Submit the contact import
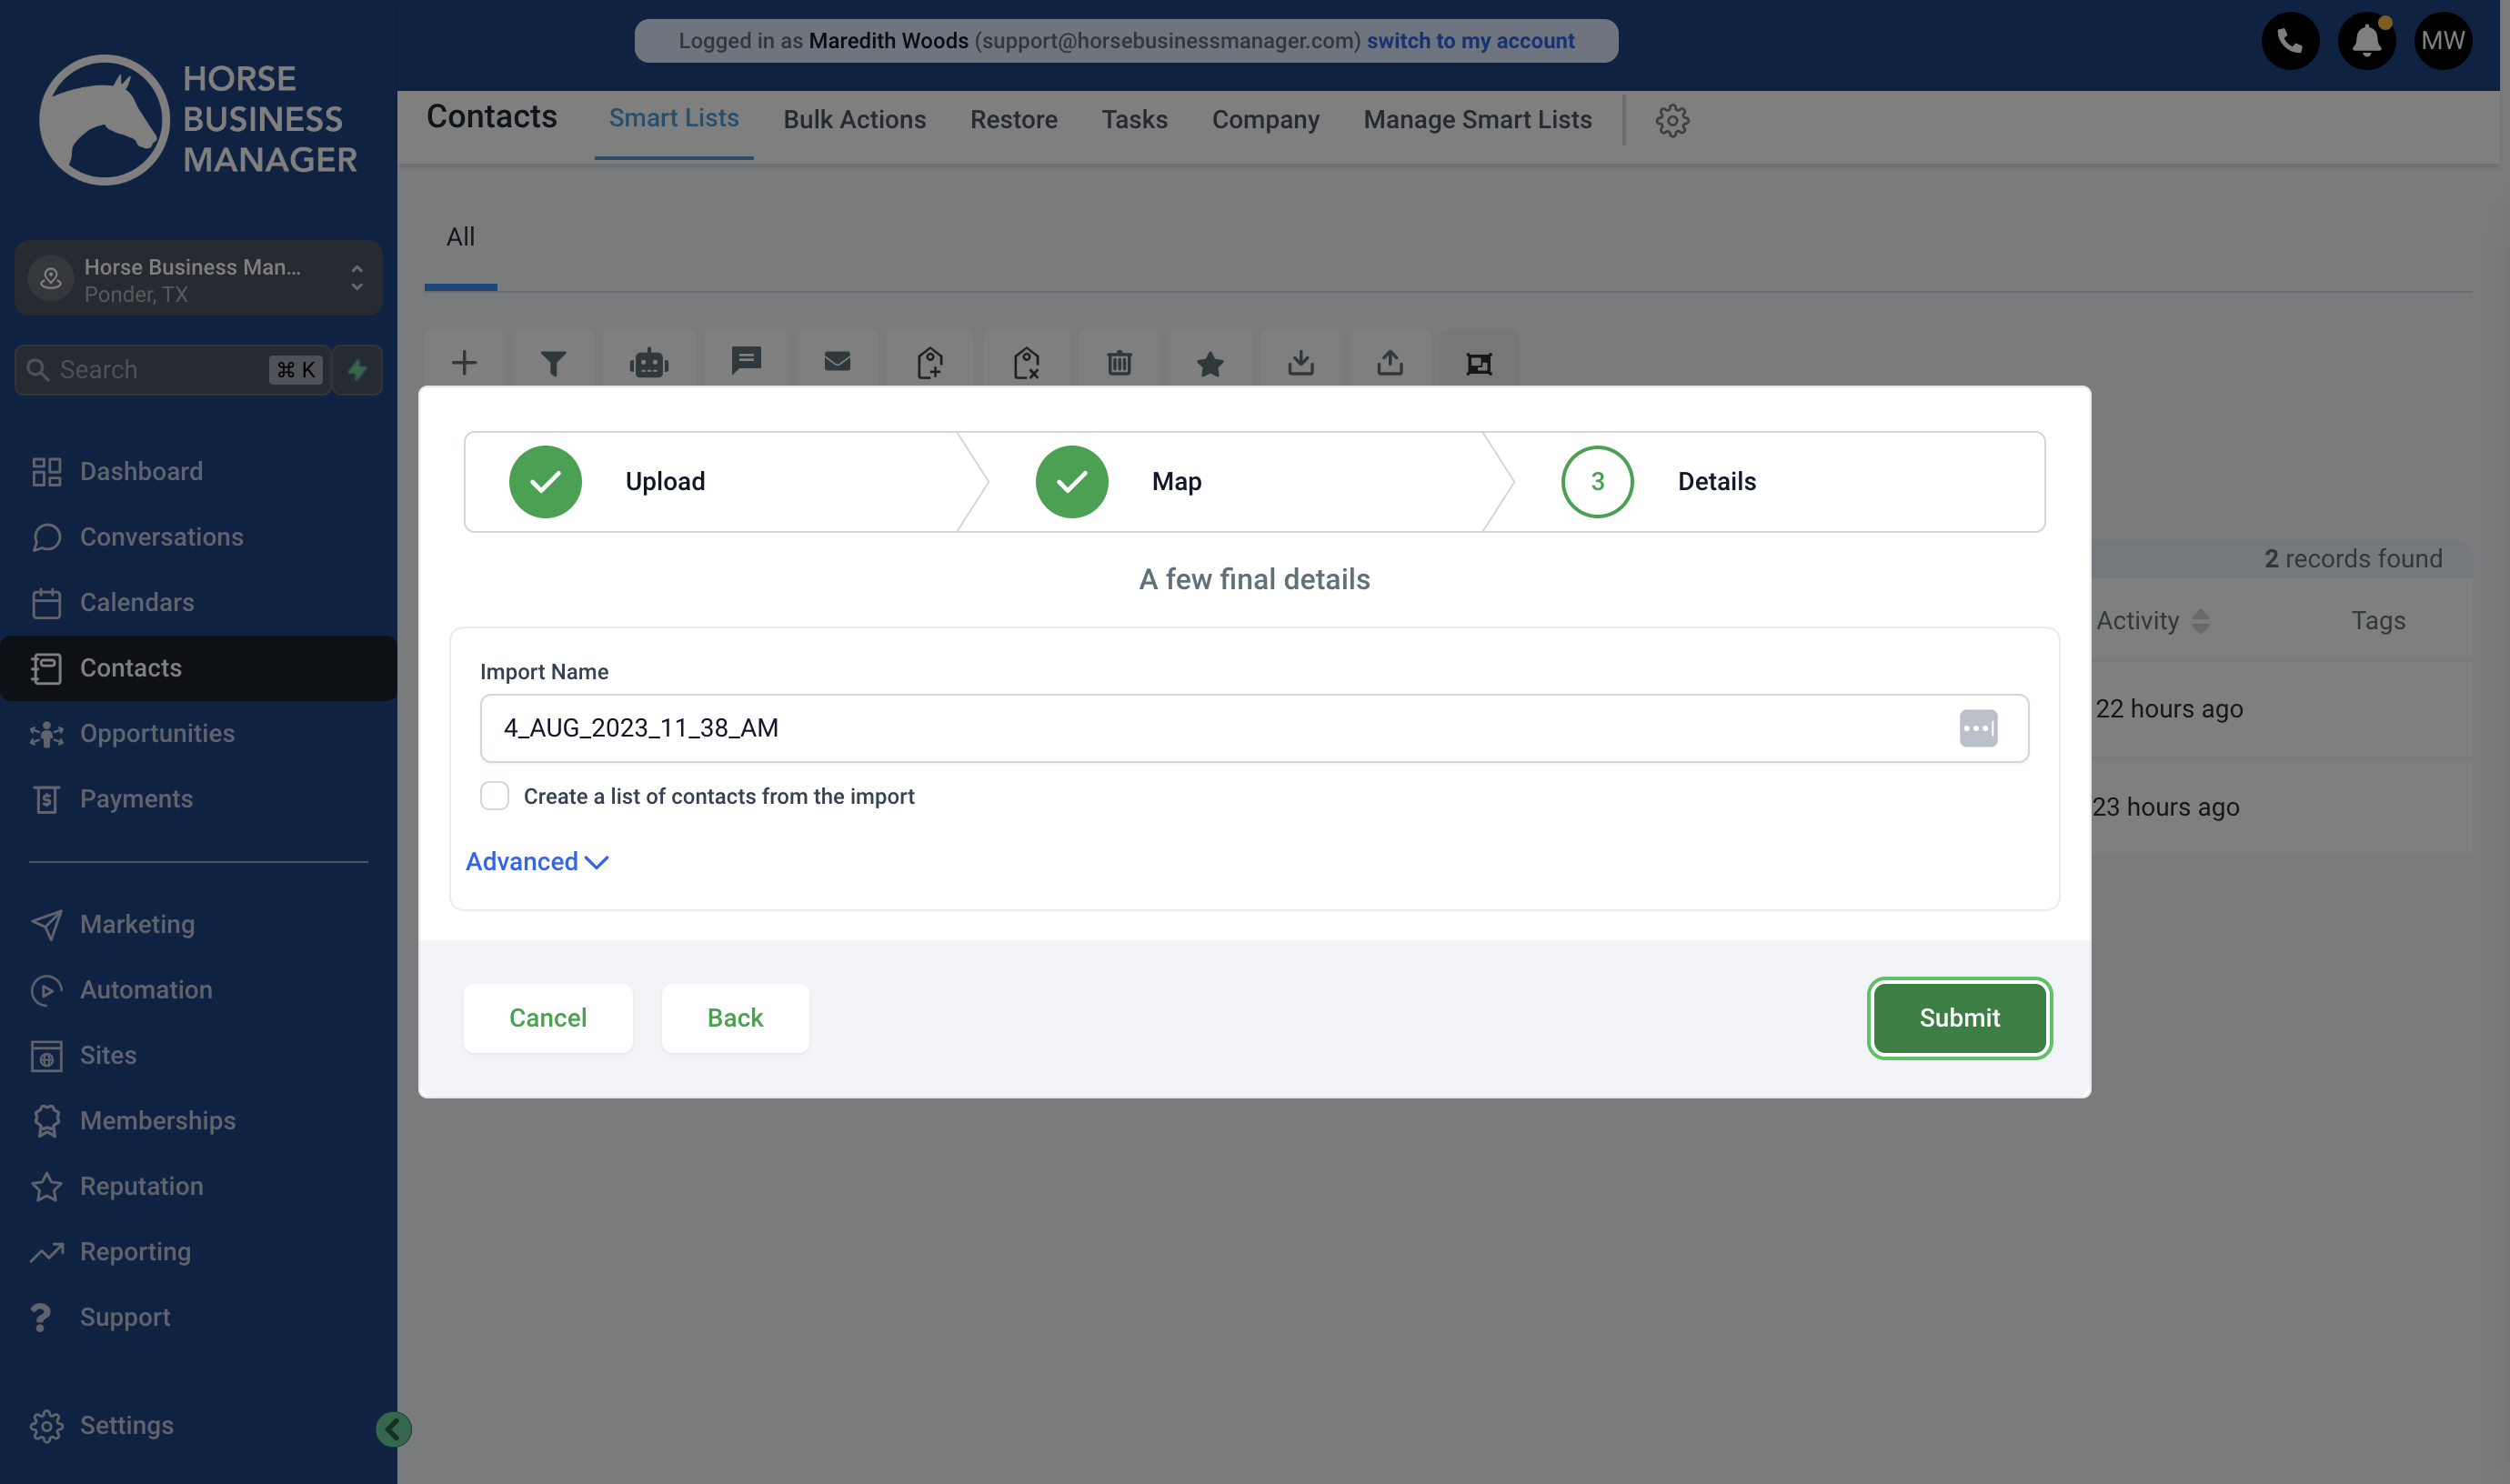Screen dimensions: 2510x1484 pyautogui.click(x=1959, y=1018)
